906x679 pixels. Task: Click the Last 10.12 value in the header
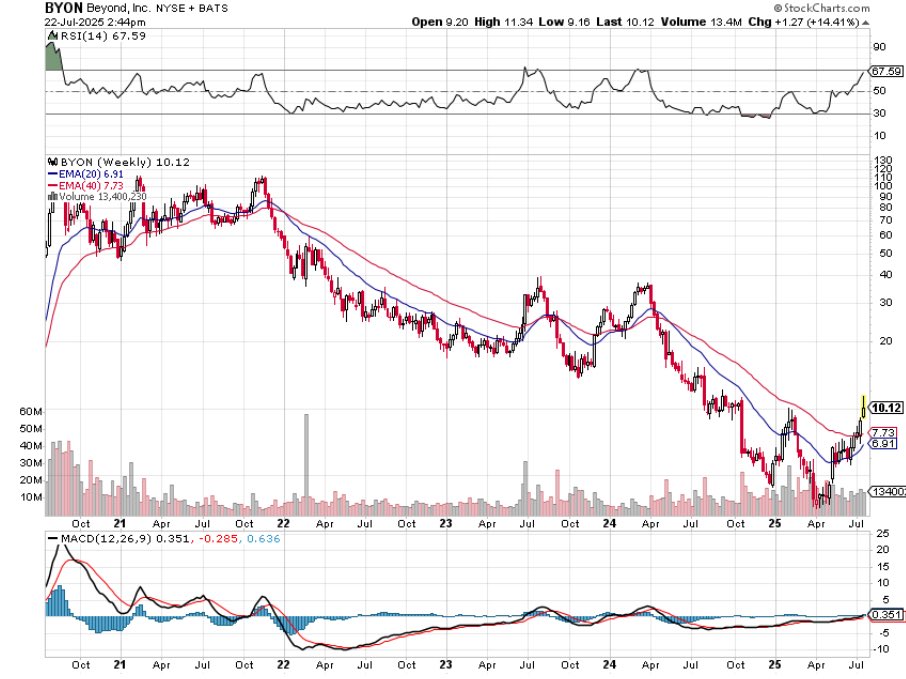625,22
